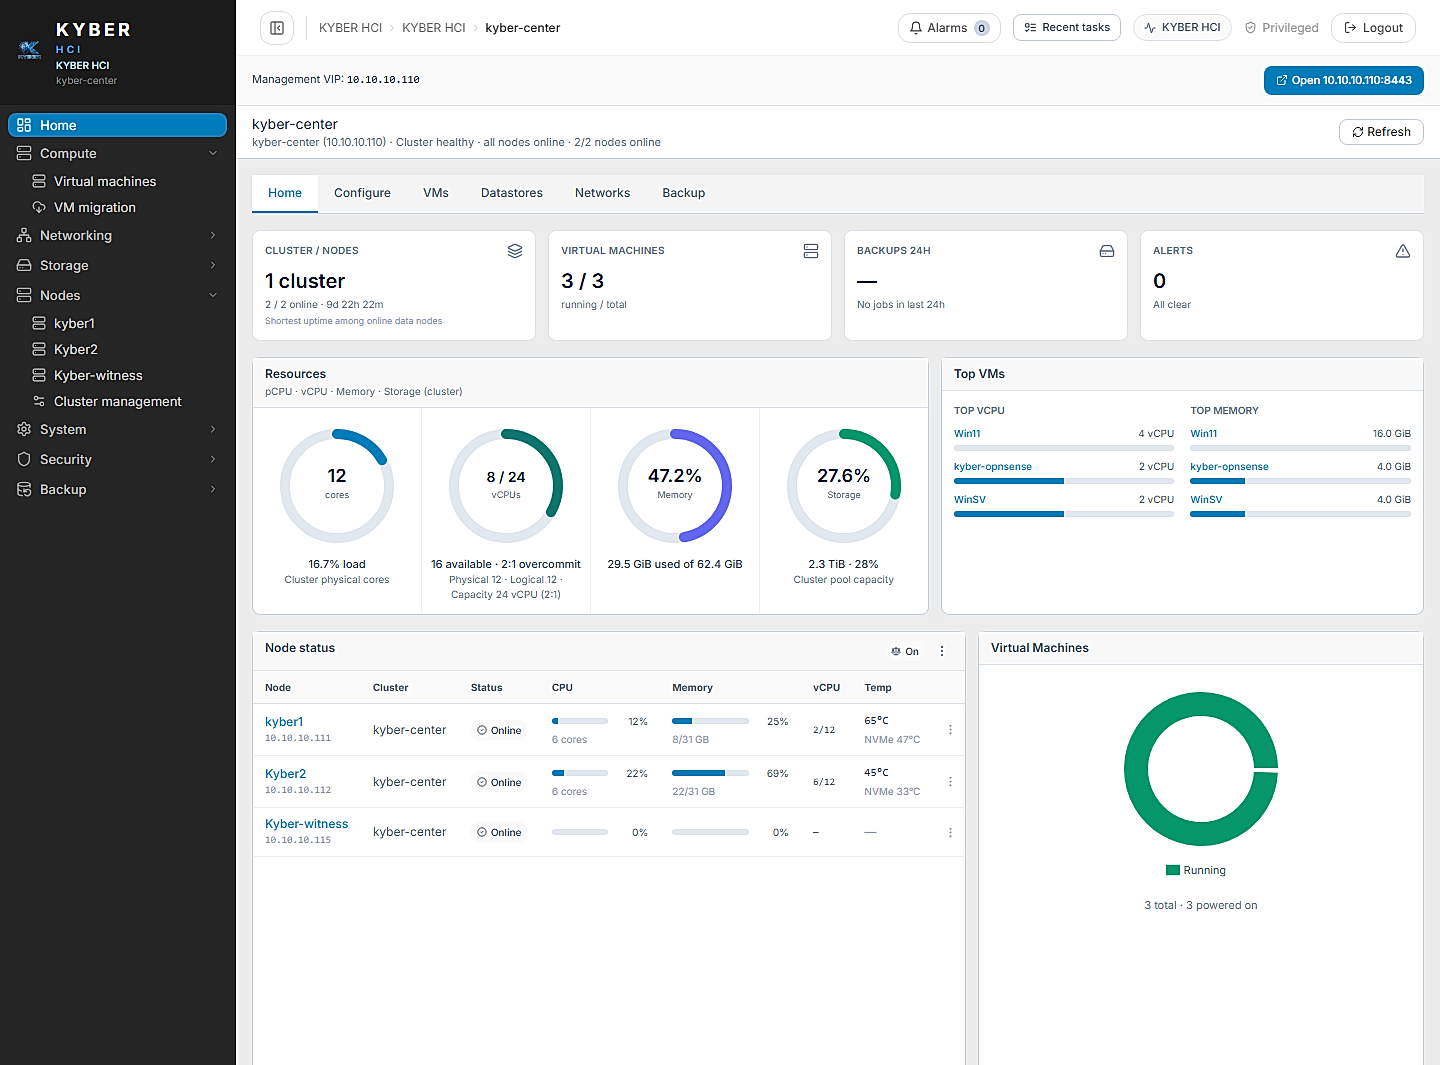Collapse the Compute section chevron
This screenshot has width=1440, height=1065.
click(213, 153)
